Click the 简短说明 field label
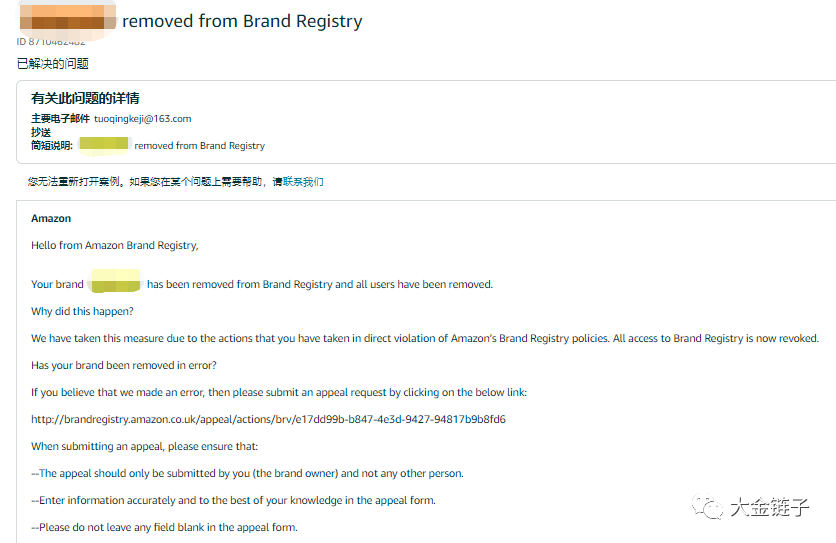 [x=52, y=145]
